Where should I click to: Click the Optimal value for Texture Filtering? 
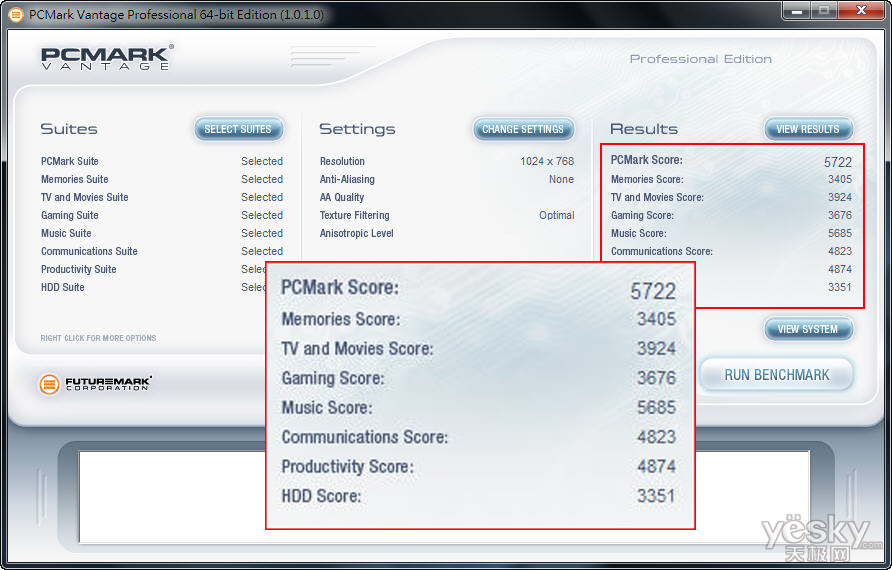[556, 215]
